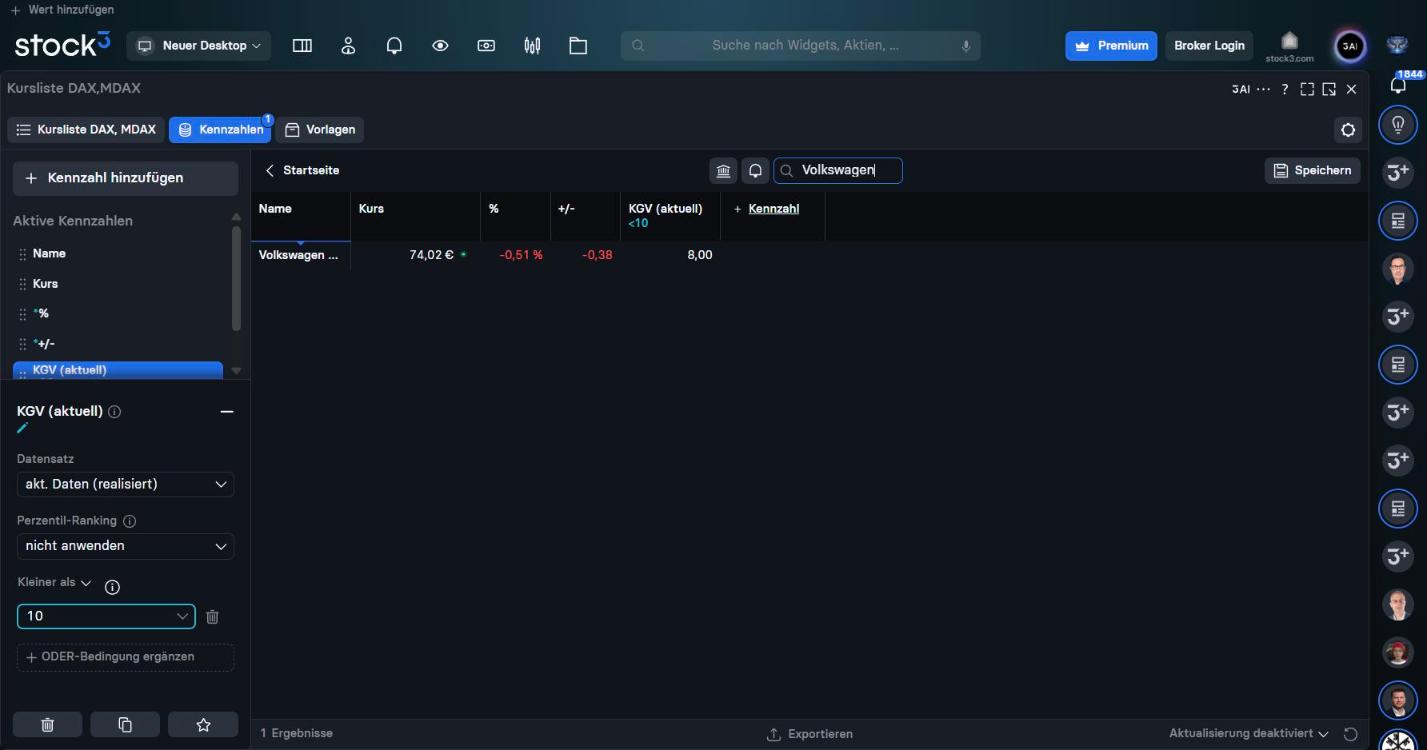Click the lightbulb icon in right sidebar
1427x750 pixels.
point(1398,125)
